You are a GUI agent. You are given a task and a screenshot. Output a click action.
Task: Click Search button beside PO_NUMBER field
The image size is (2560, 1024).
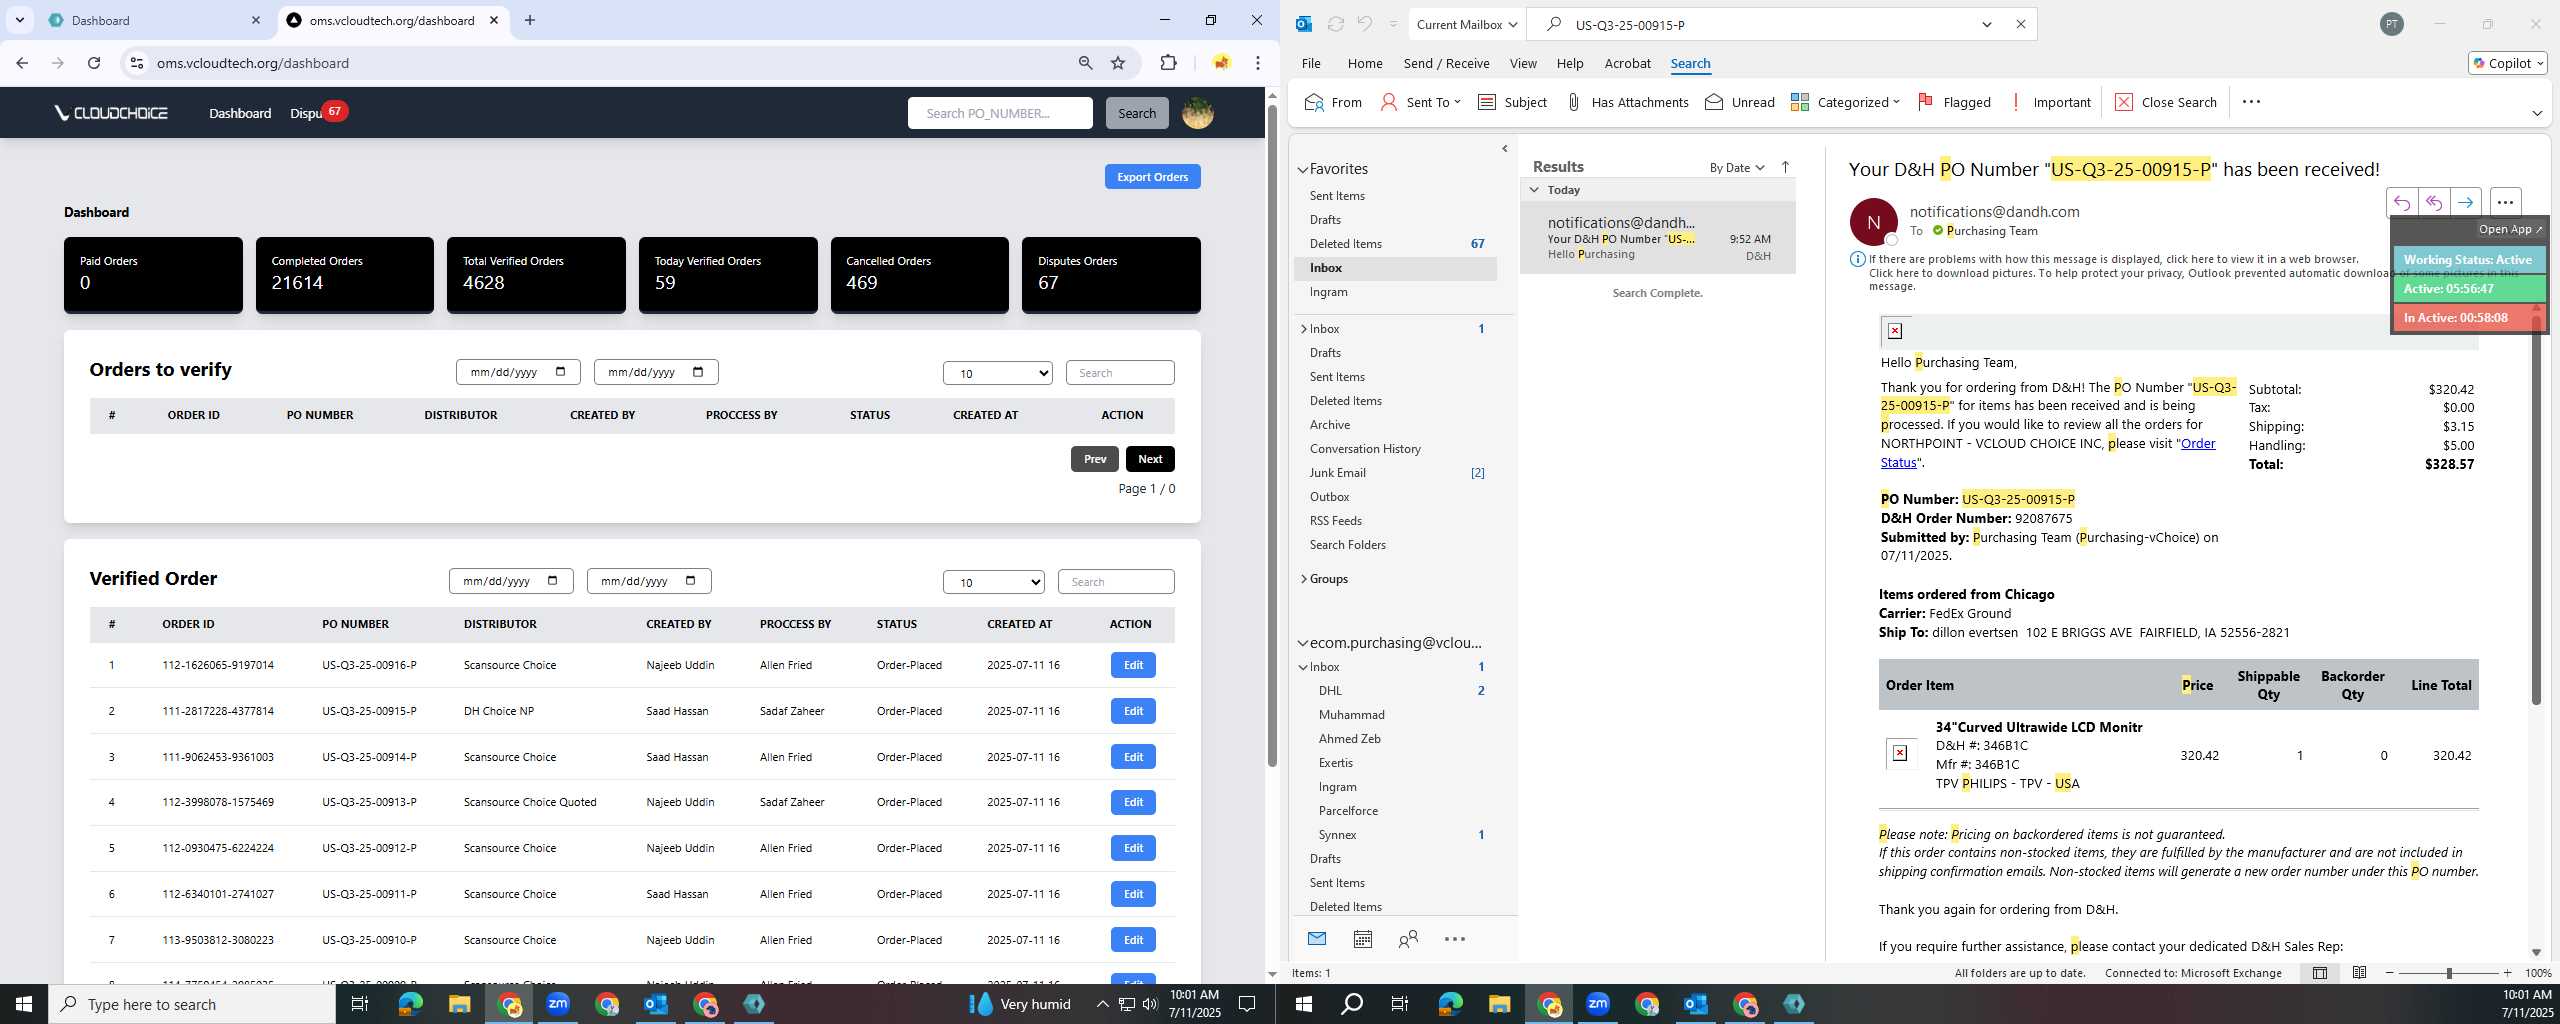click(x=1136, y=113)
